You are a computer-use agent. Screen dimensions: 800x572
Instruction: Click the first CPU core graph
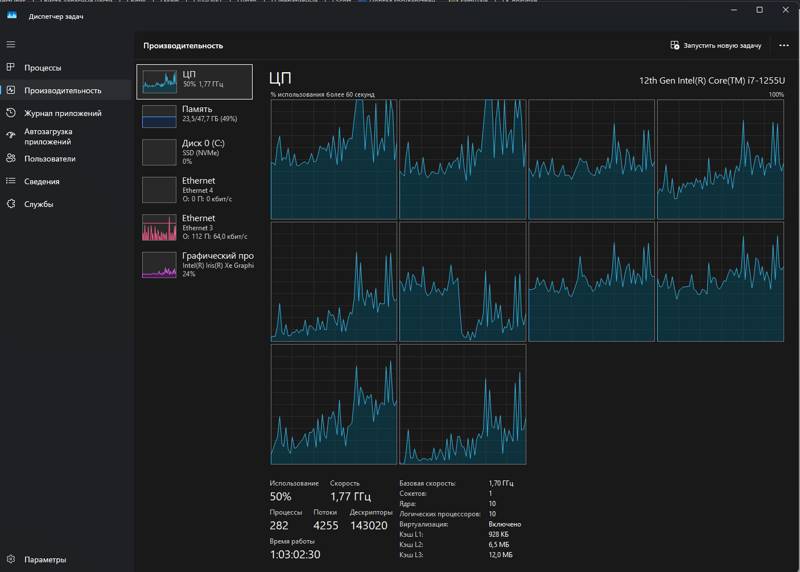333,159
